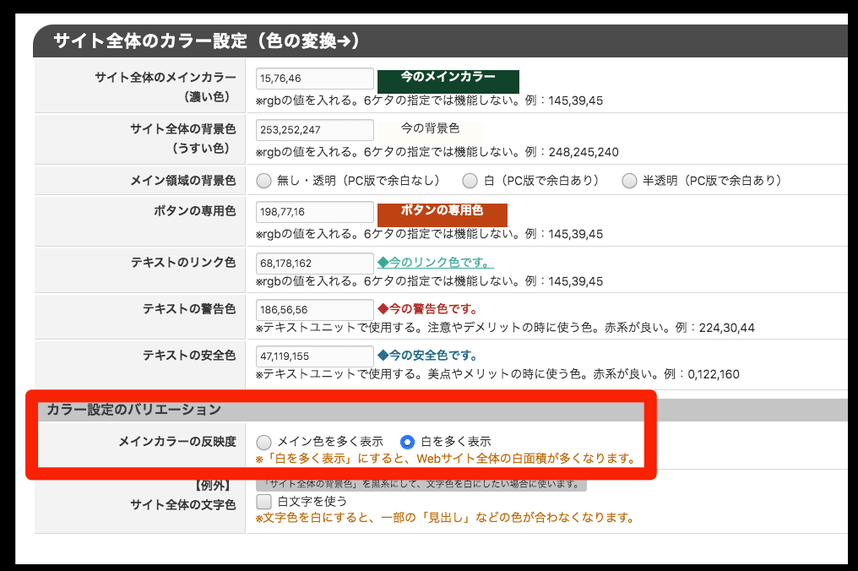Screen dimensions: 858x571
Task: Enable the 白文字を使う checkbox
Action: (264, 500)
